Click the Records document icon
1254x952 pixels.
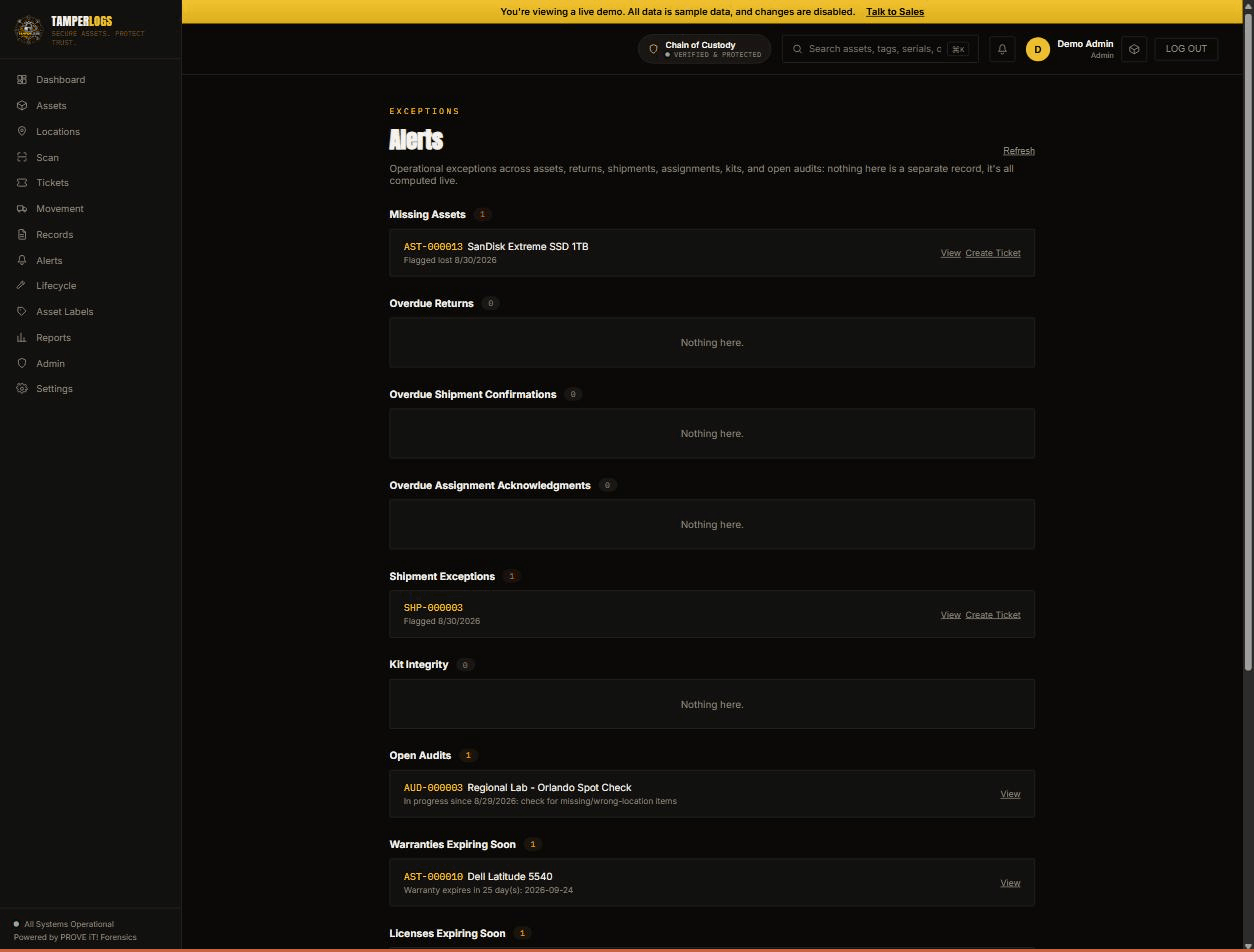[x=22, y=234]
